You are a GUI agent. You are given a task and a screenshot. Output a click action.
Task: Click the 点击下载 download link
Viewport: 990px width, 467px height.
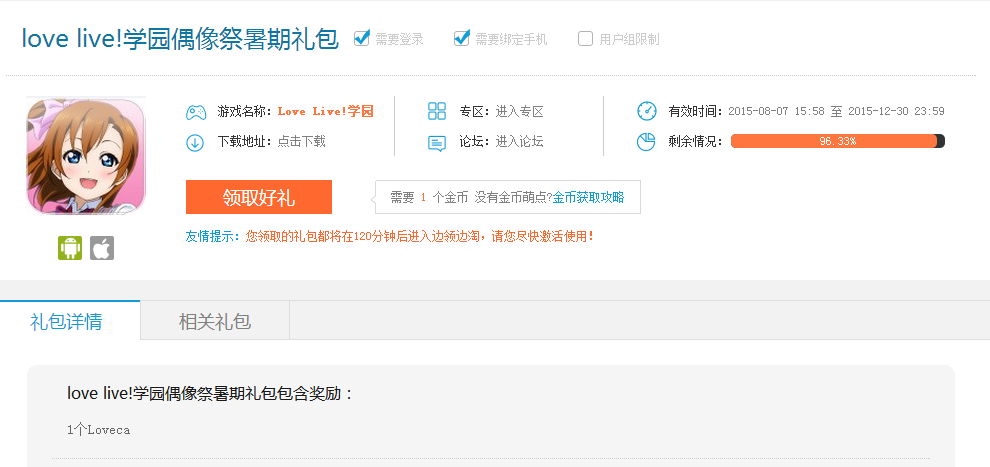[302, 141]
